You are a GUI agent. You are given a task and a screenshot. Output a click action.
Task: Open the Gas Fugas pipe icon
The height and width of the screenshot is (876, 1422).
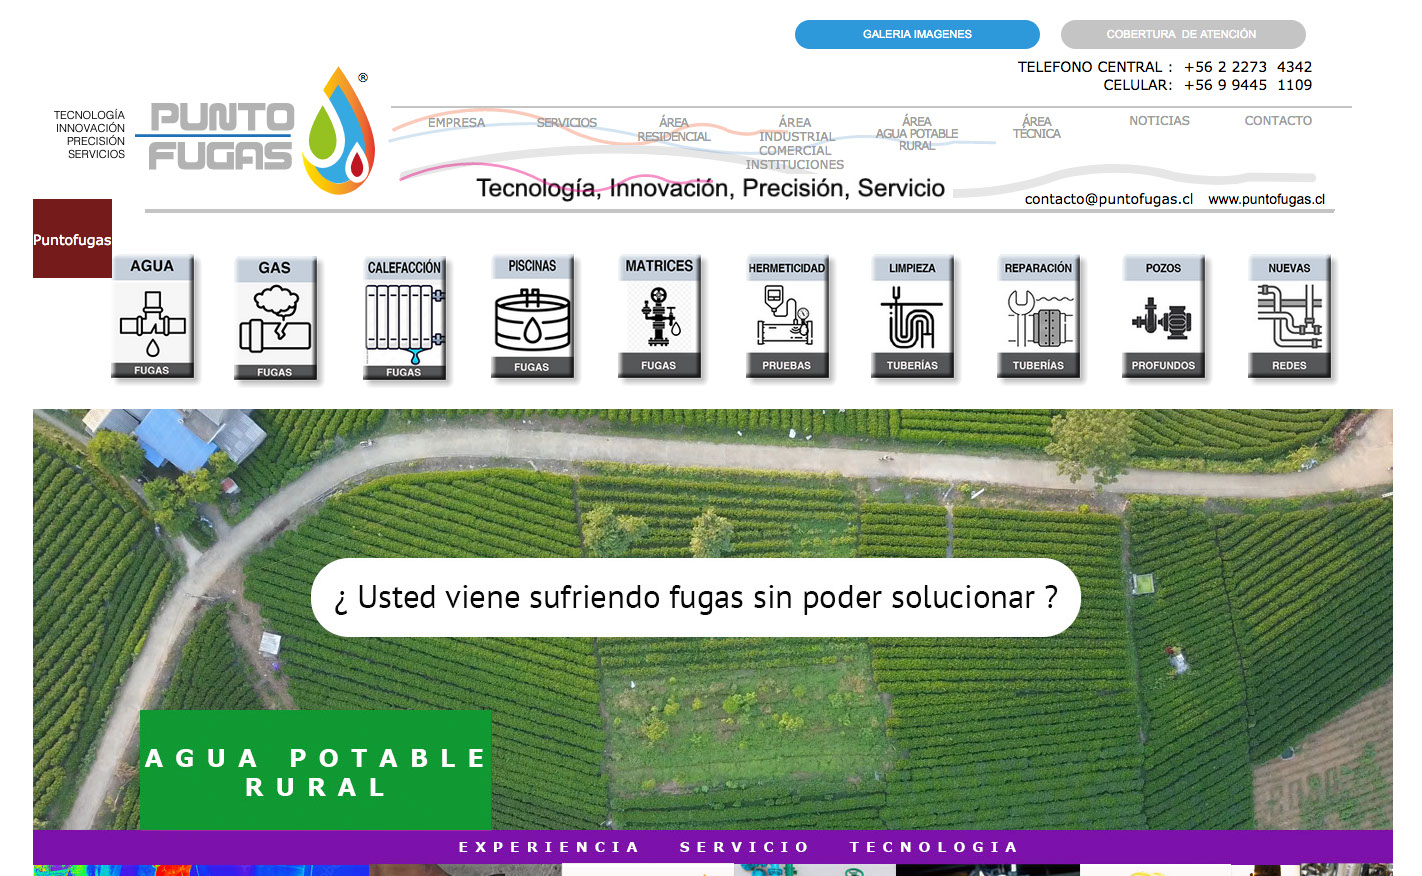pyautogui.click(x=275, y=319)
